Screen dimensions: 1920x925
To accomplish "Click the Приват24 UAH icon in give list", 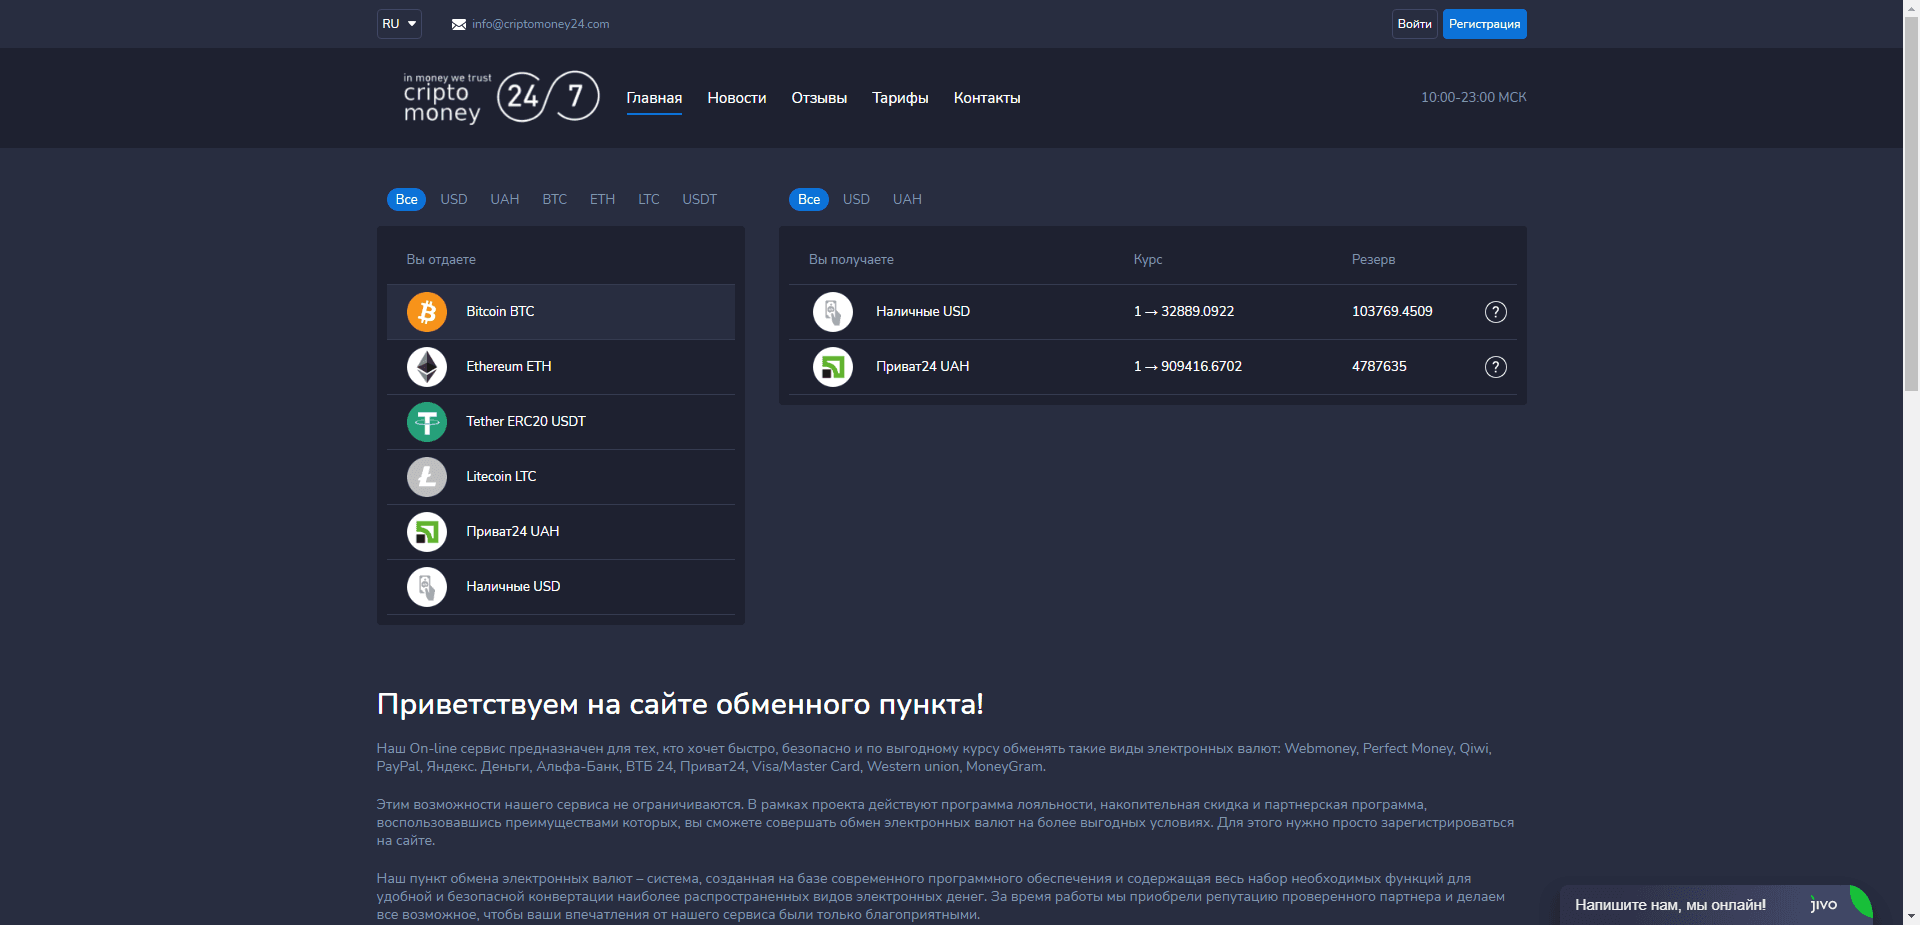I will [x=427, y=532].
